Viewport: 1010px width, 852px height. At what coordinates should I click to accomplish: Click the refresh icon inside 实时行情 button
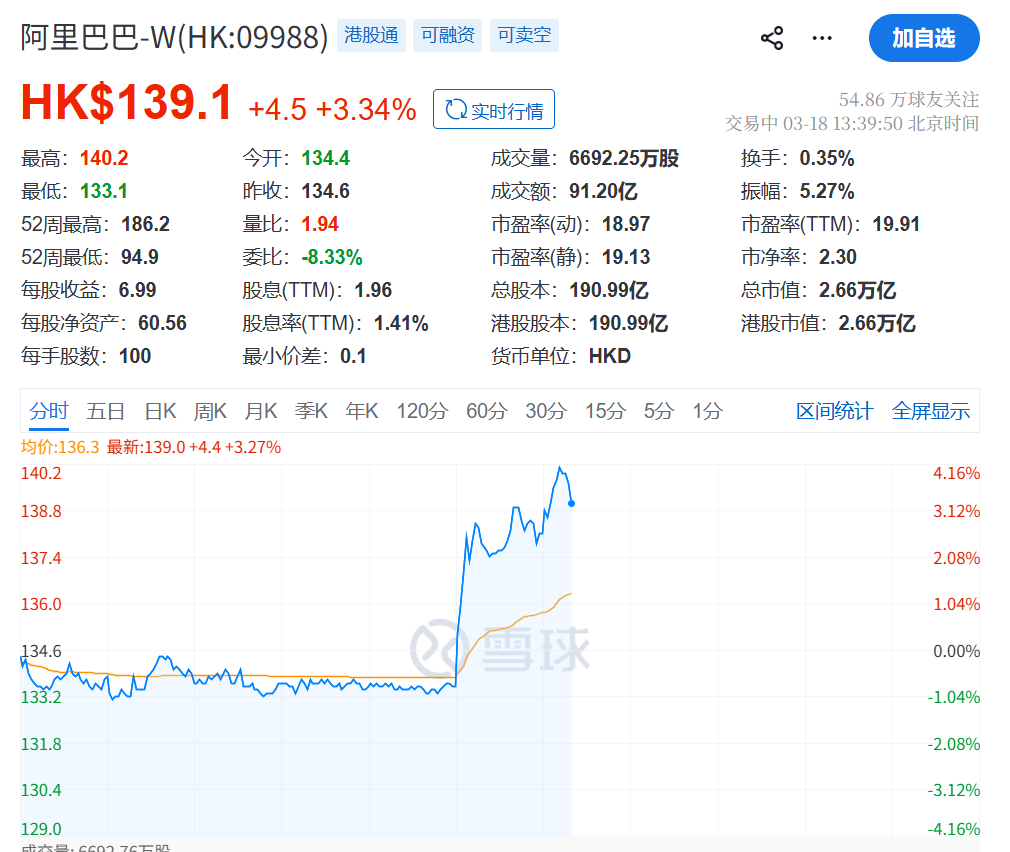click(458, 110)
